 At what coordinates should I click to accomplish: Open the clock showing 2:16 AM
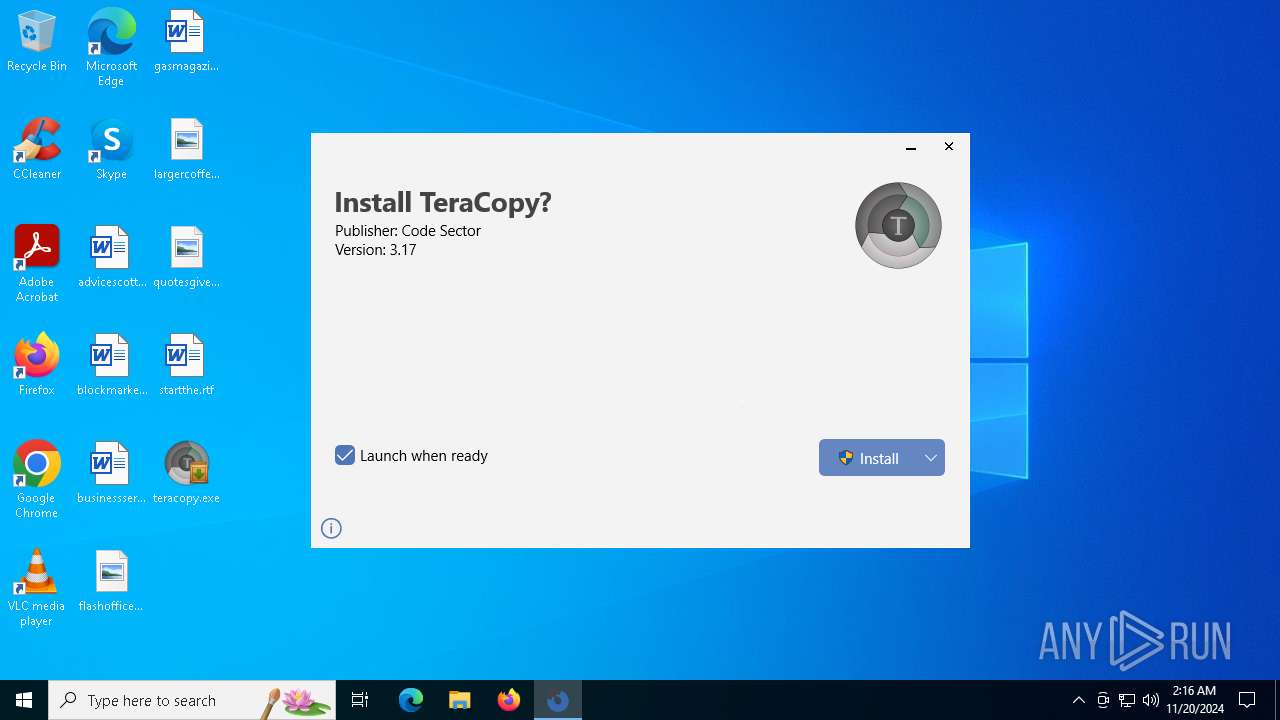click(x=1194, y=700)
